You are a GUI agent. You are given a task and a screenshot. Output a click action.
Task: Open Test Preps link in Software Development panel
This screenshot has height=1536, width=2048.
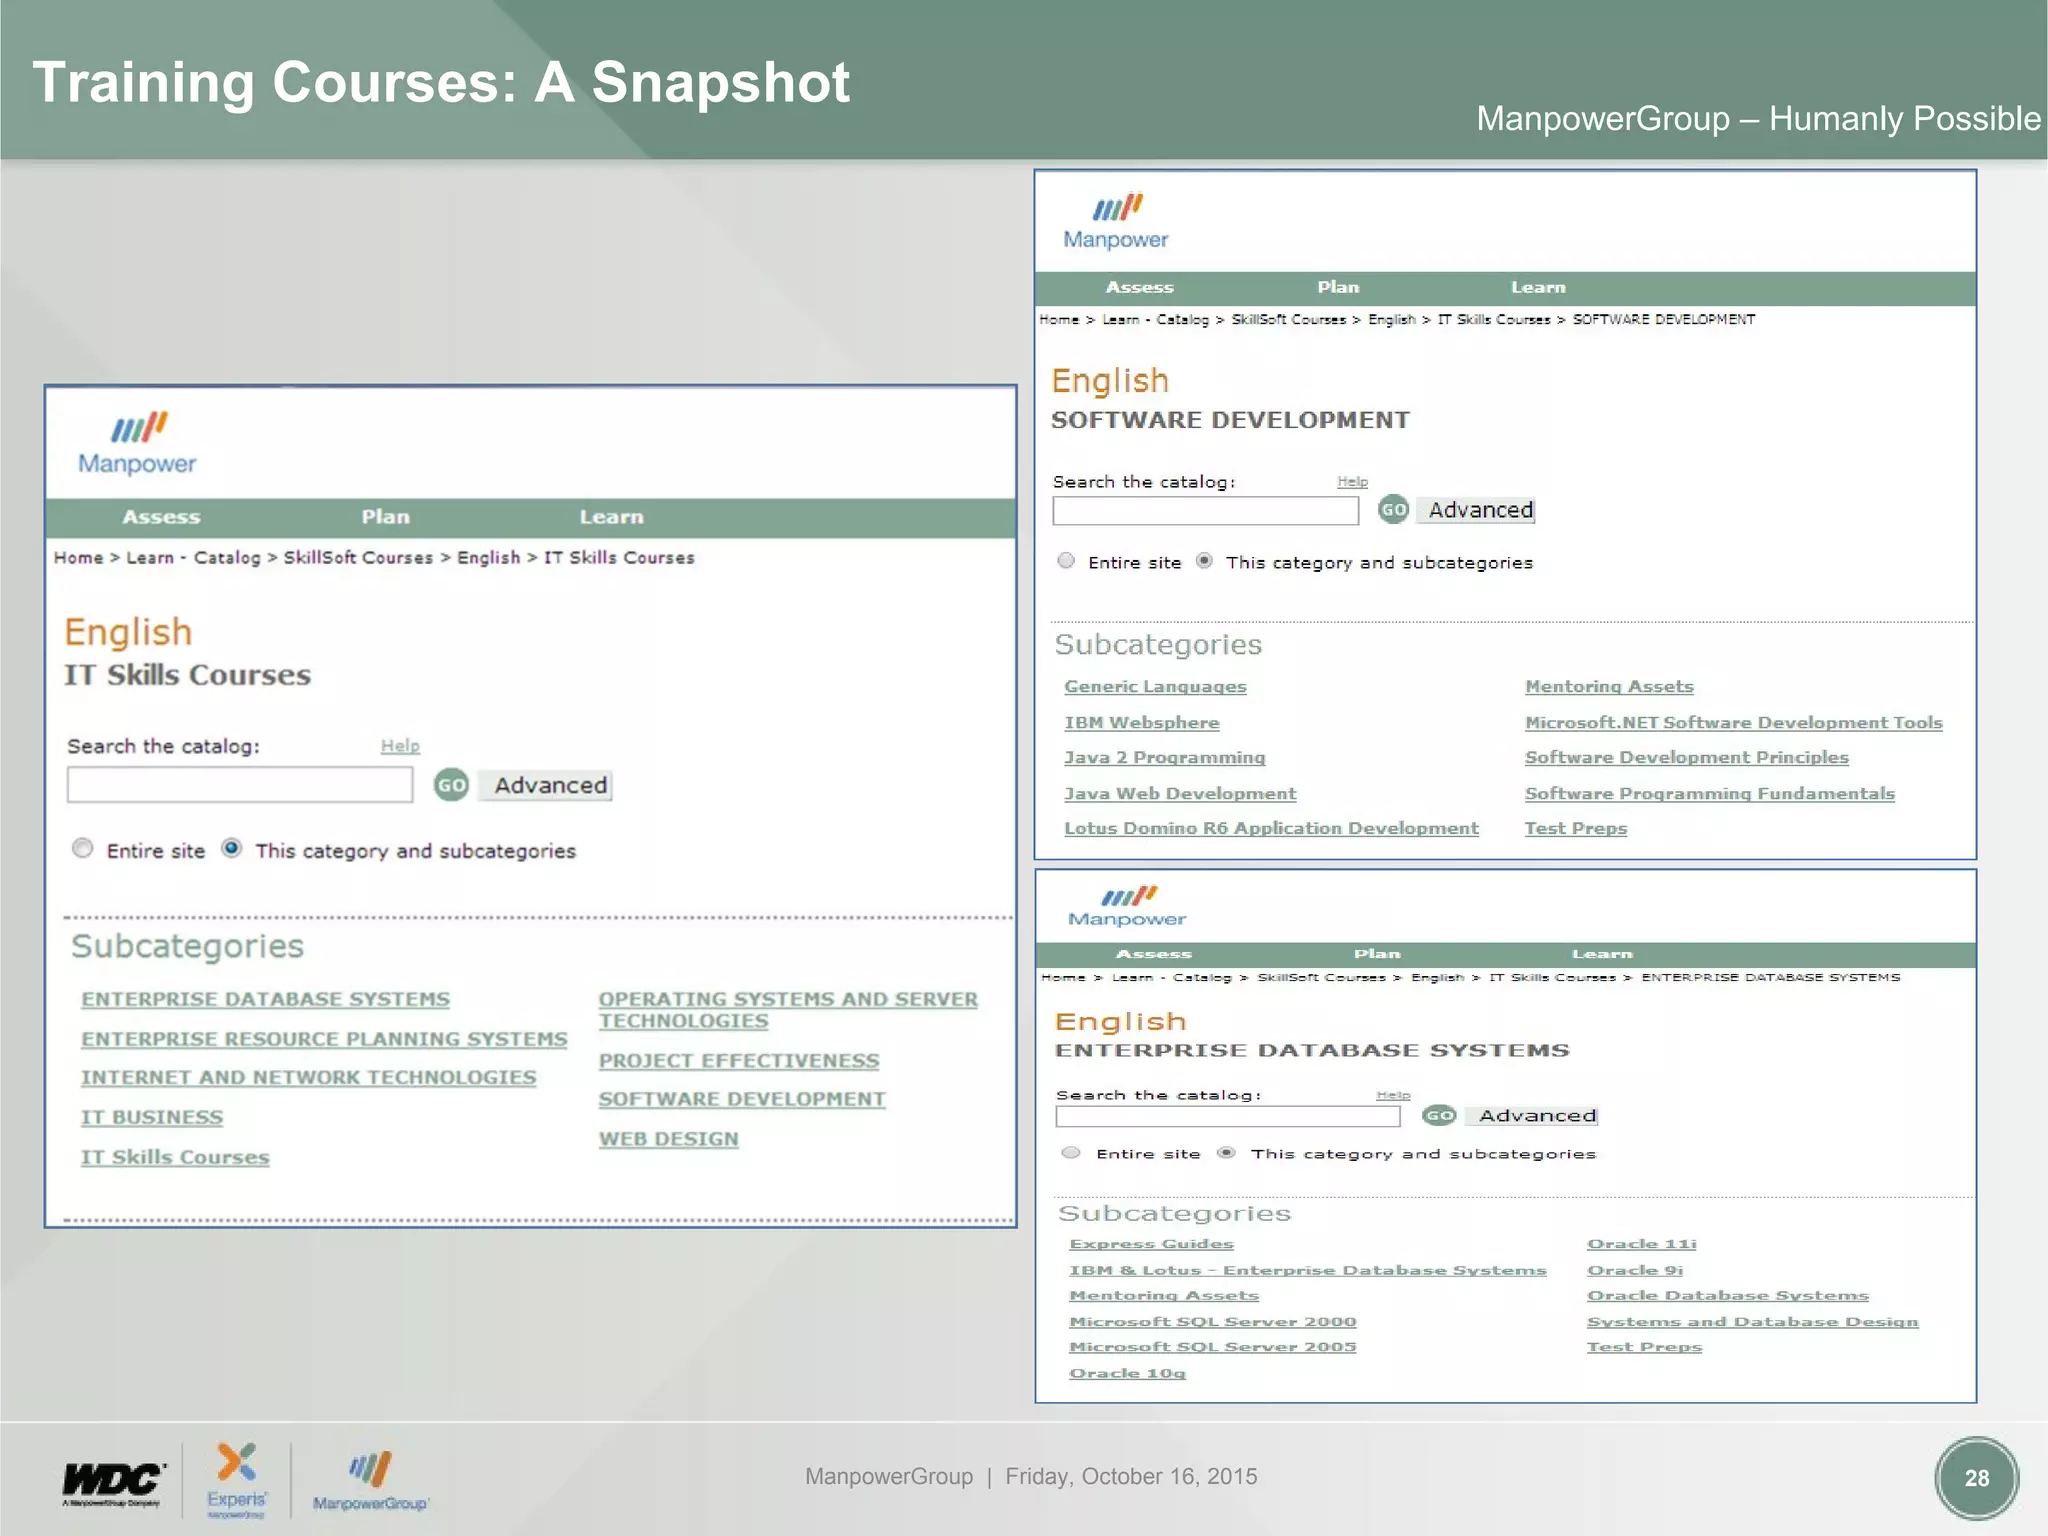tap(1575, 828)
